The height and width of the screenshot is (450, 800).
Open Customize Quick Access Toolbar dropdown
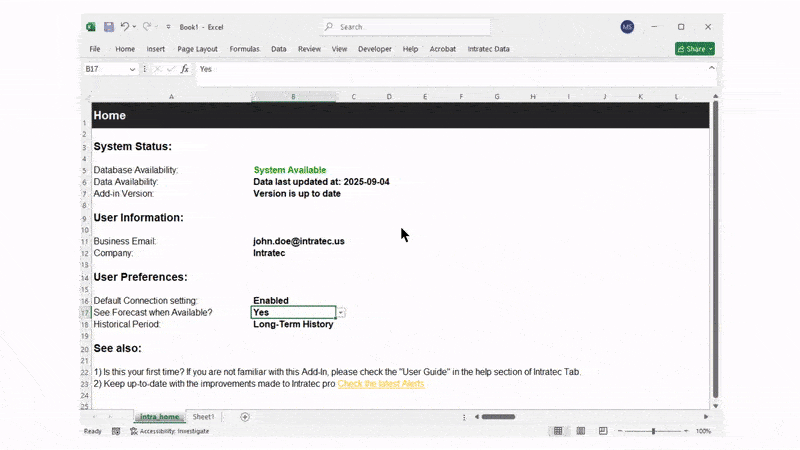coord(168,27)
